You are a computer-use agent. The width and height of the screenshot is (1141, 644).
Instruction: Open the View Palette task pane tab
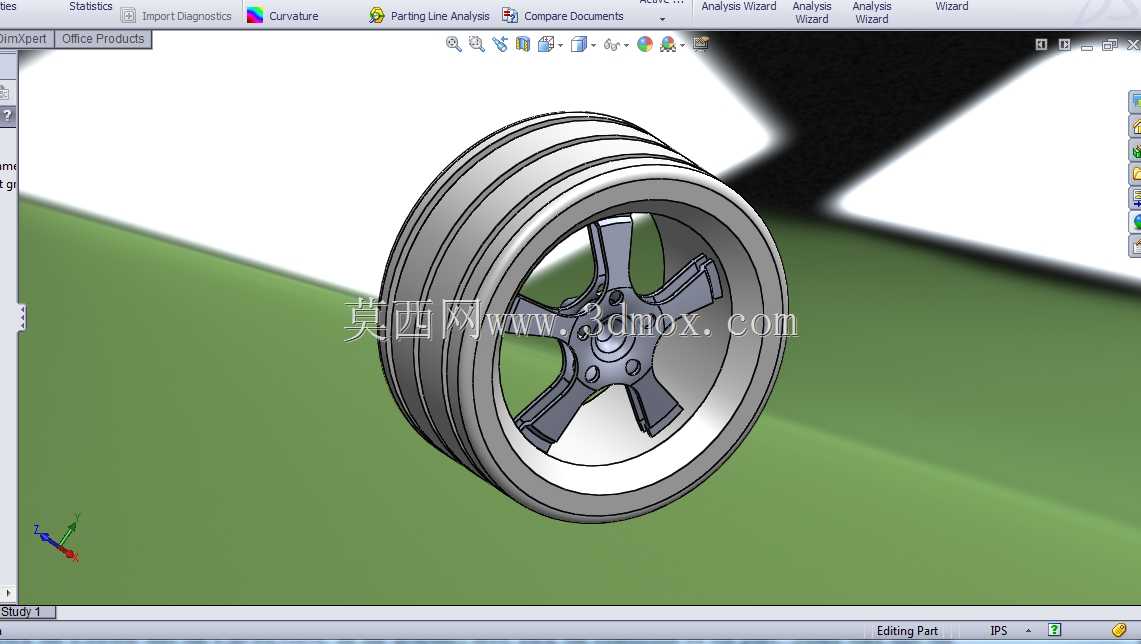[1134, 197]
